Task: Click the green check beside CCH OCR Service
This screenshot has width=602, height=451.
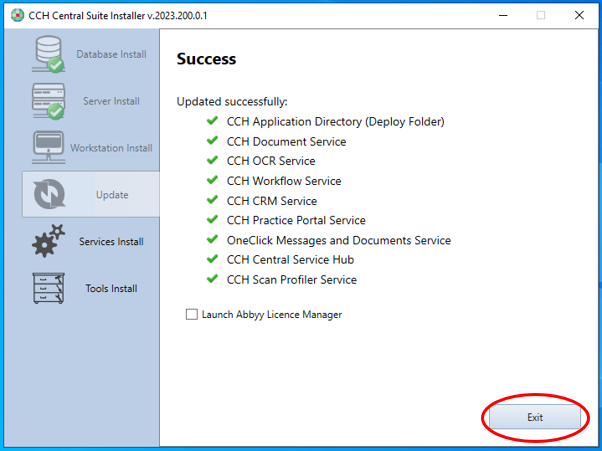Action: tap(212, 160)
